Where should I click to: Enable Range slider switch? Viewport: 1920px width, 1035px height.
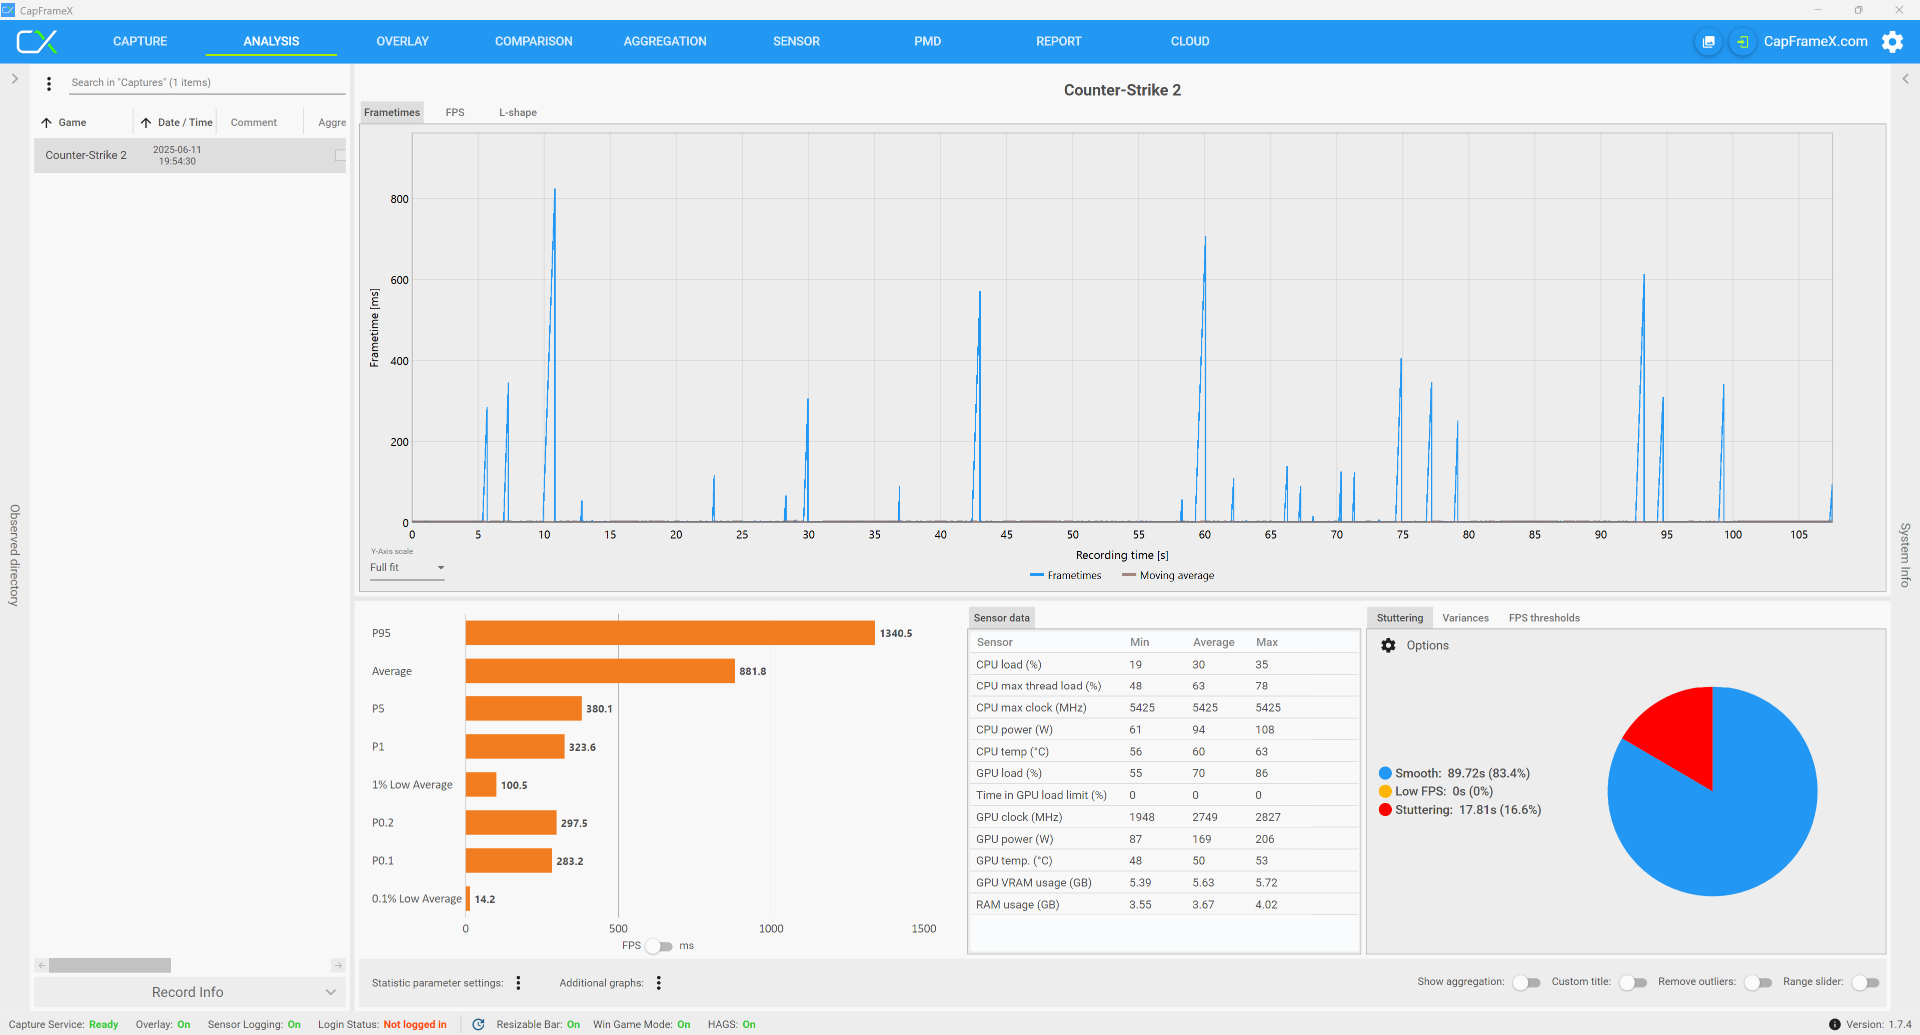click(x=1865, y=983)
